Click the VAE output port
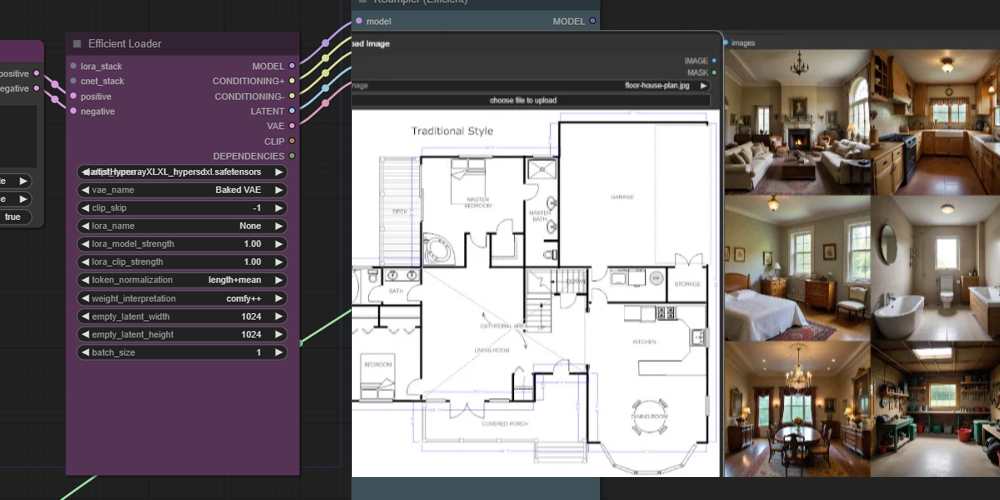 (x=292, y=126)
